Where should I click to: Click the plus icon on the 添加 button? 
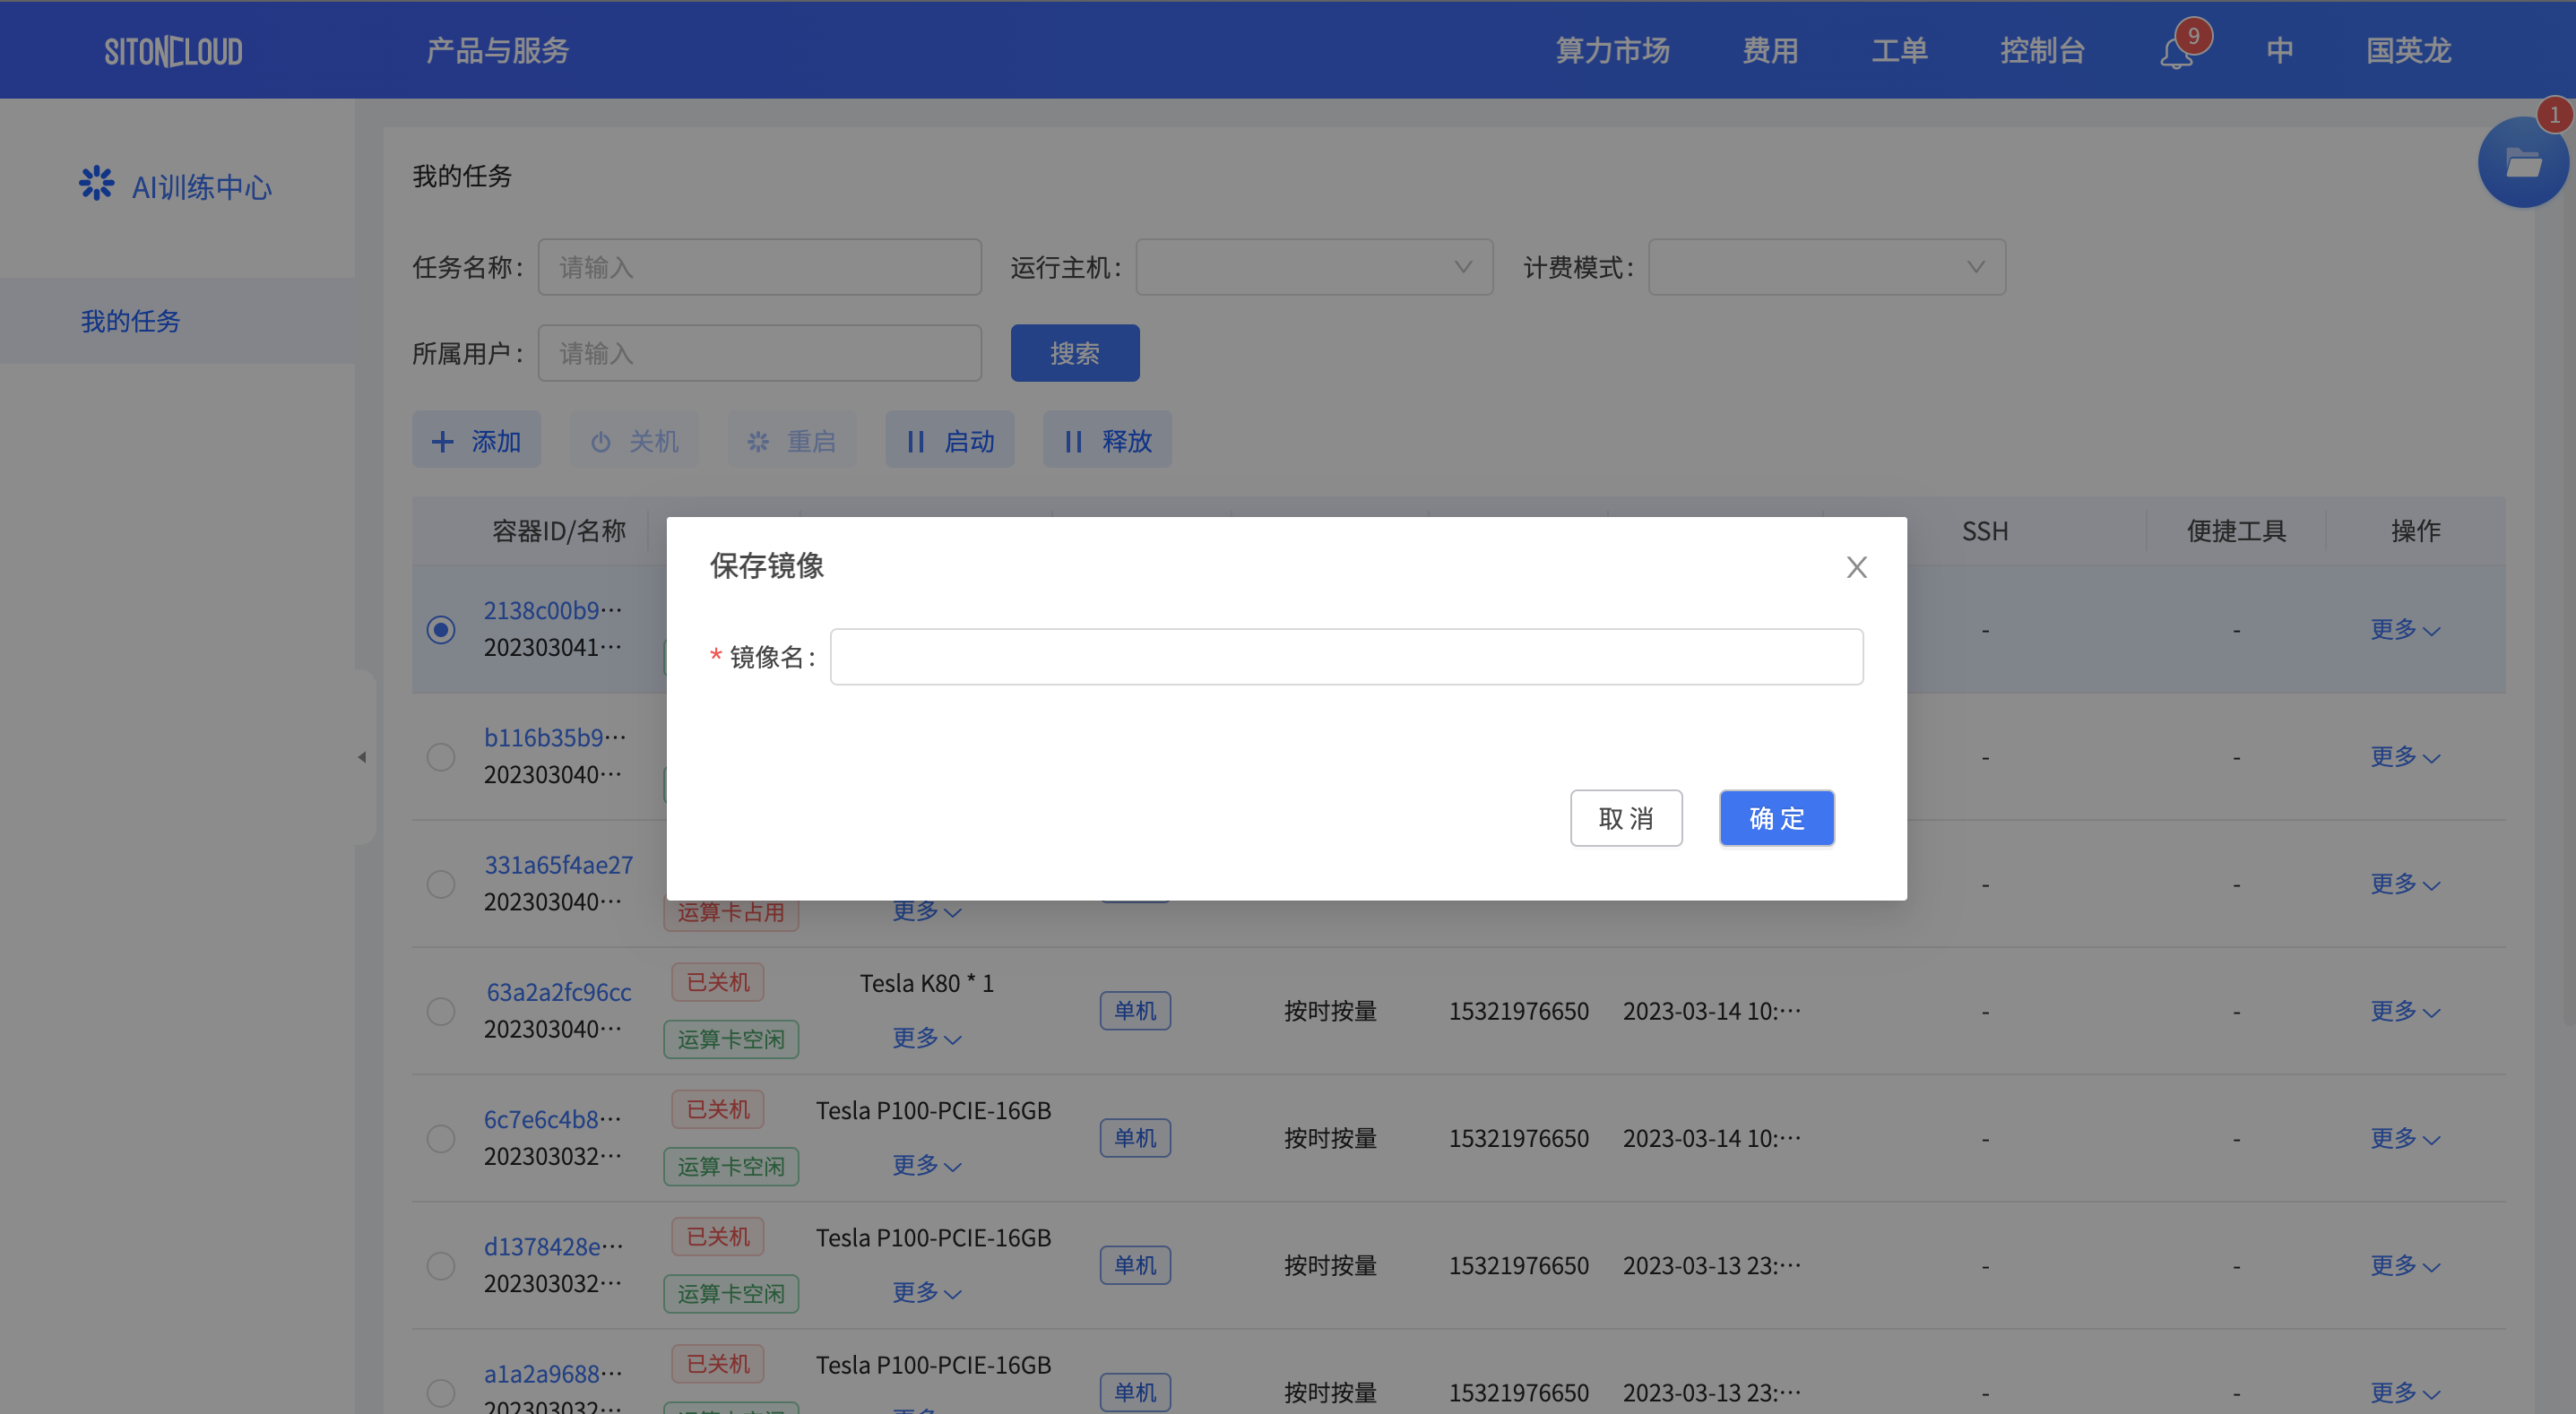[442, 441]
